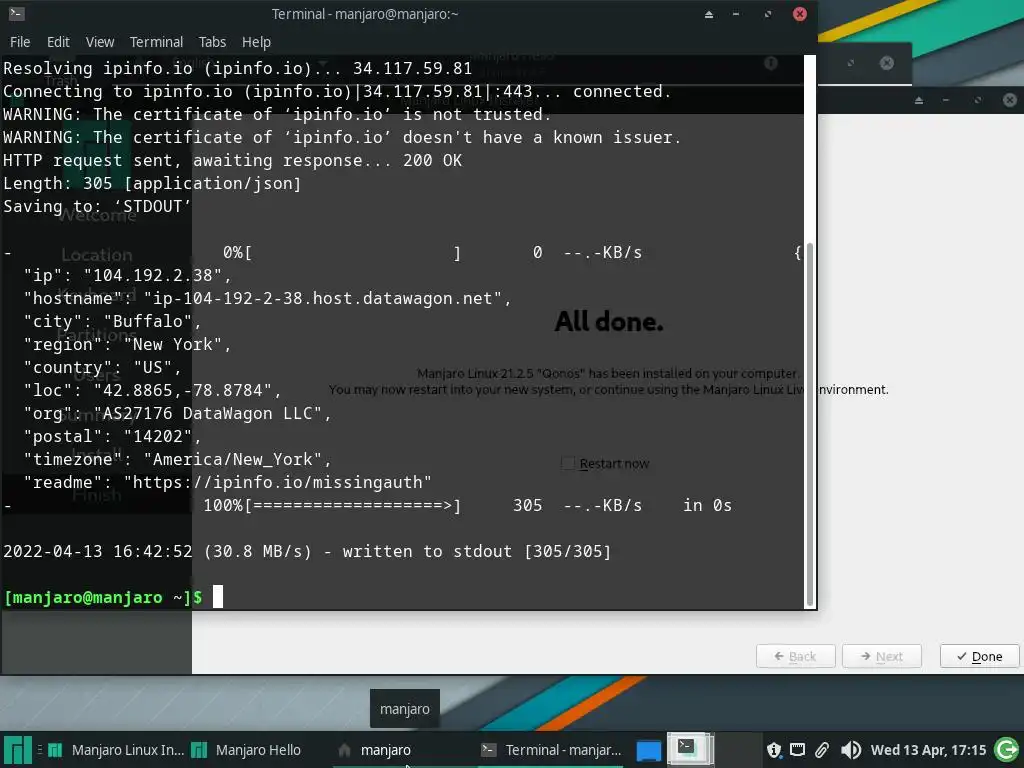The image size is (1024, 768).
Task: Click the 100% download progress bar line
Action: point(368,505)
